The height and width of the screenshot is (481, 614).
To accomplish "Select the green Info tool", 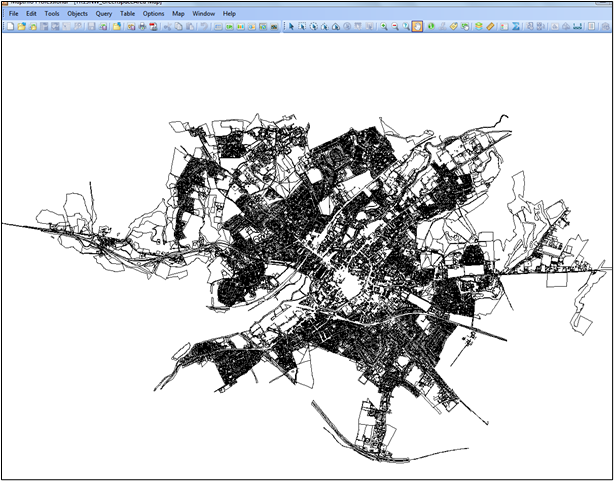I will [x=431, y=27].
